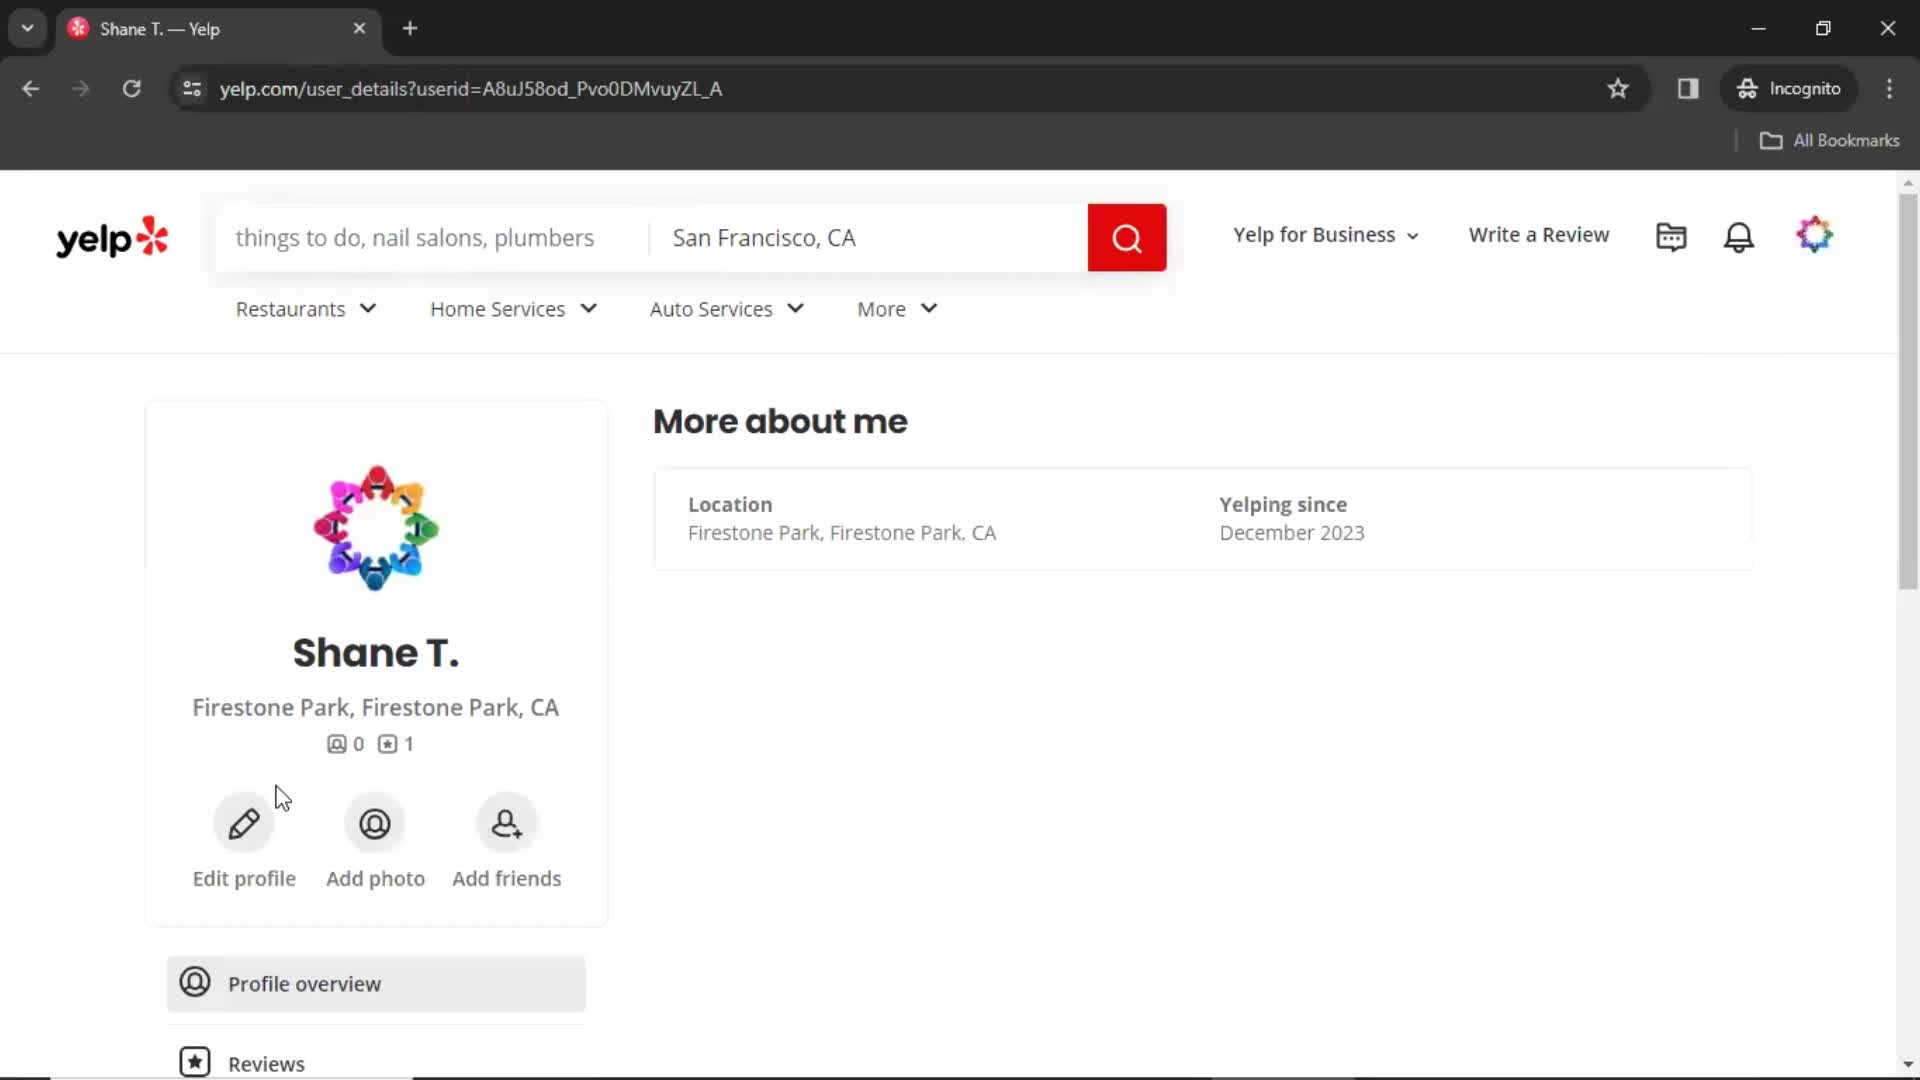Screen dimensions: 1920x1080
Task: Click the Add friends label
Action: pos(506,879)
